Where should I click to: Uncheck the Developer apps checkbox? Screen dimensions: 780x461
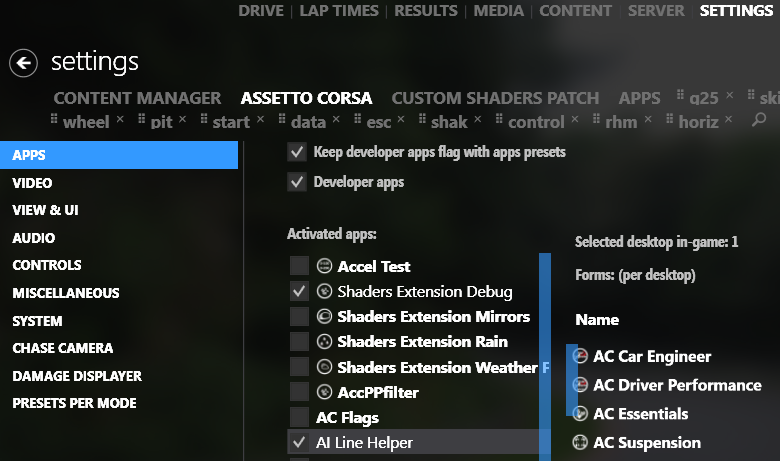tap(297, 182)
